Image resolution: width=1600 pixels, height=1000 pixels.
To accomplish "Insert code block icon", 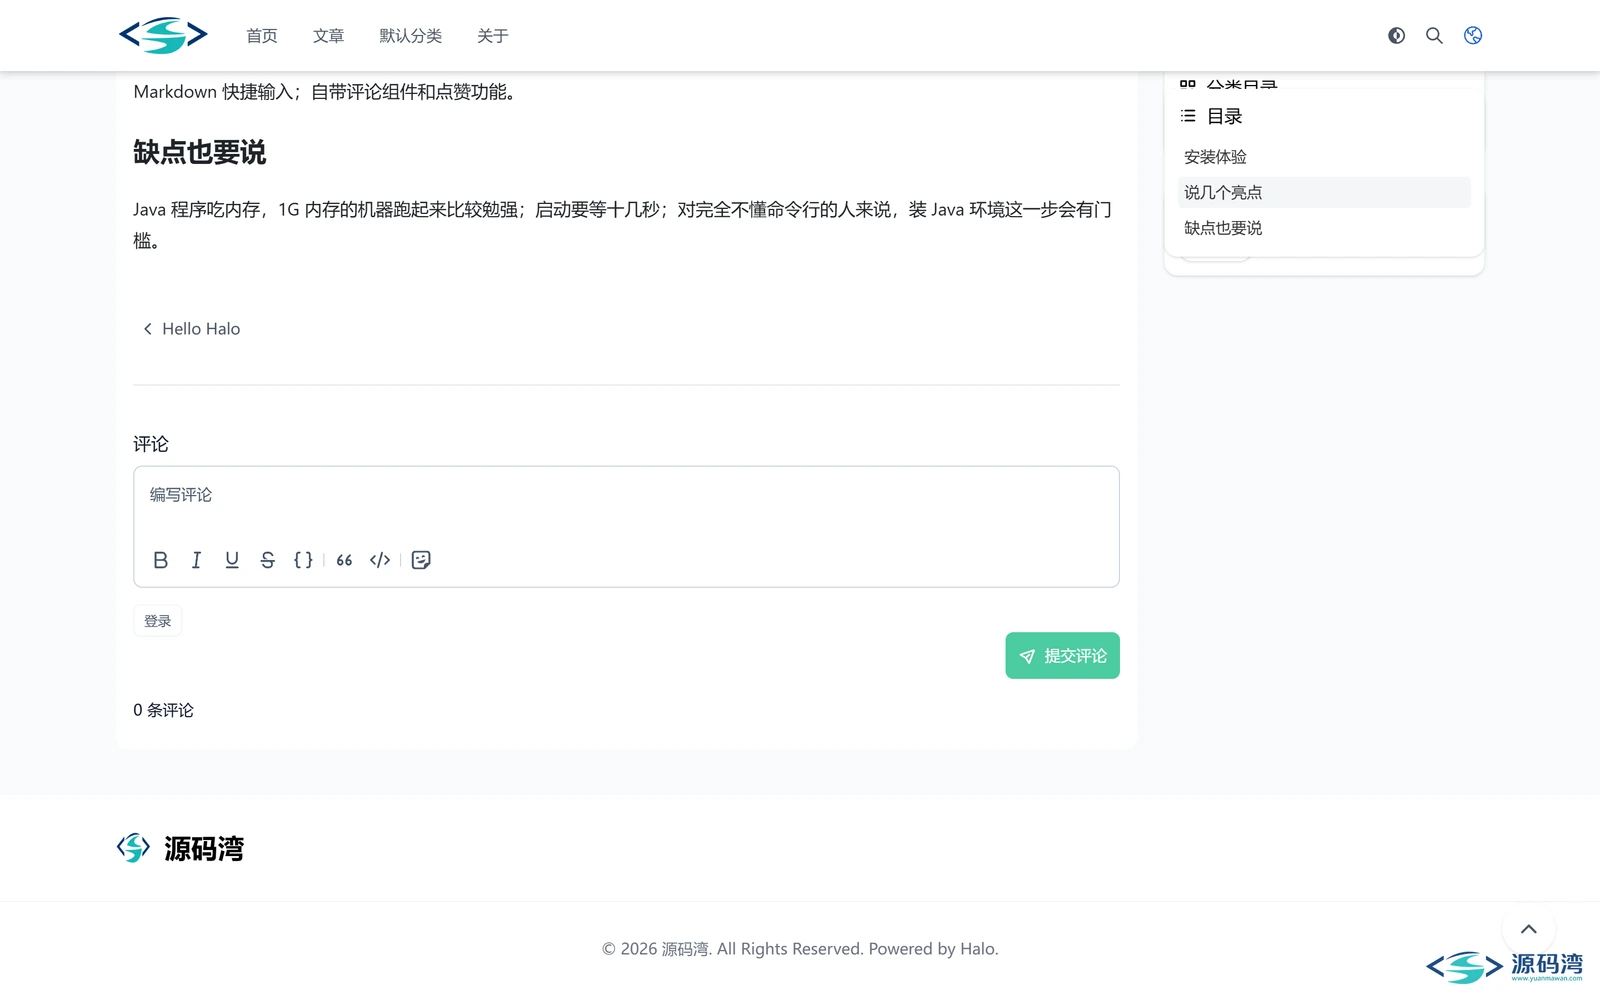I will click(x=380, y=560).
